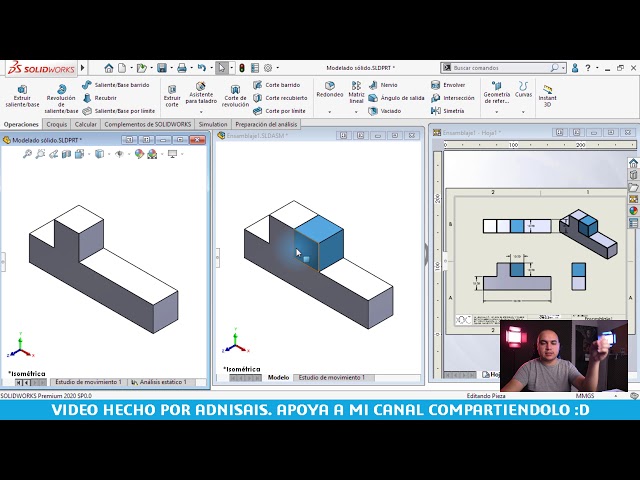Choose Saliente/Base barrido
Image resolution: width=640 pixels, height=480 pixels.
tap(116, 85)
